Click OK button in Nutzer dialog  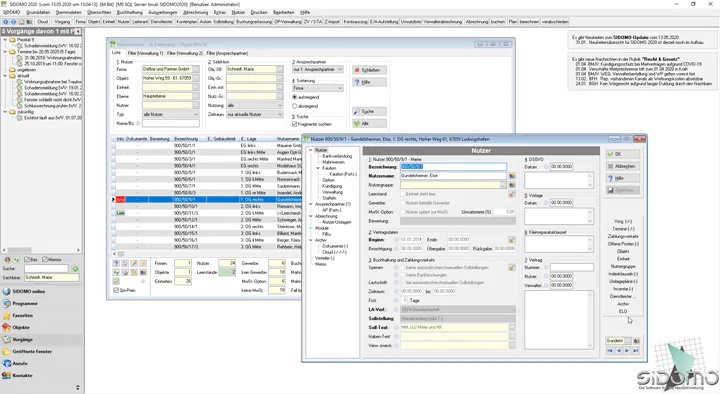pyautogui.click(x=623, y=154)
